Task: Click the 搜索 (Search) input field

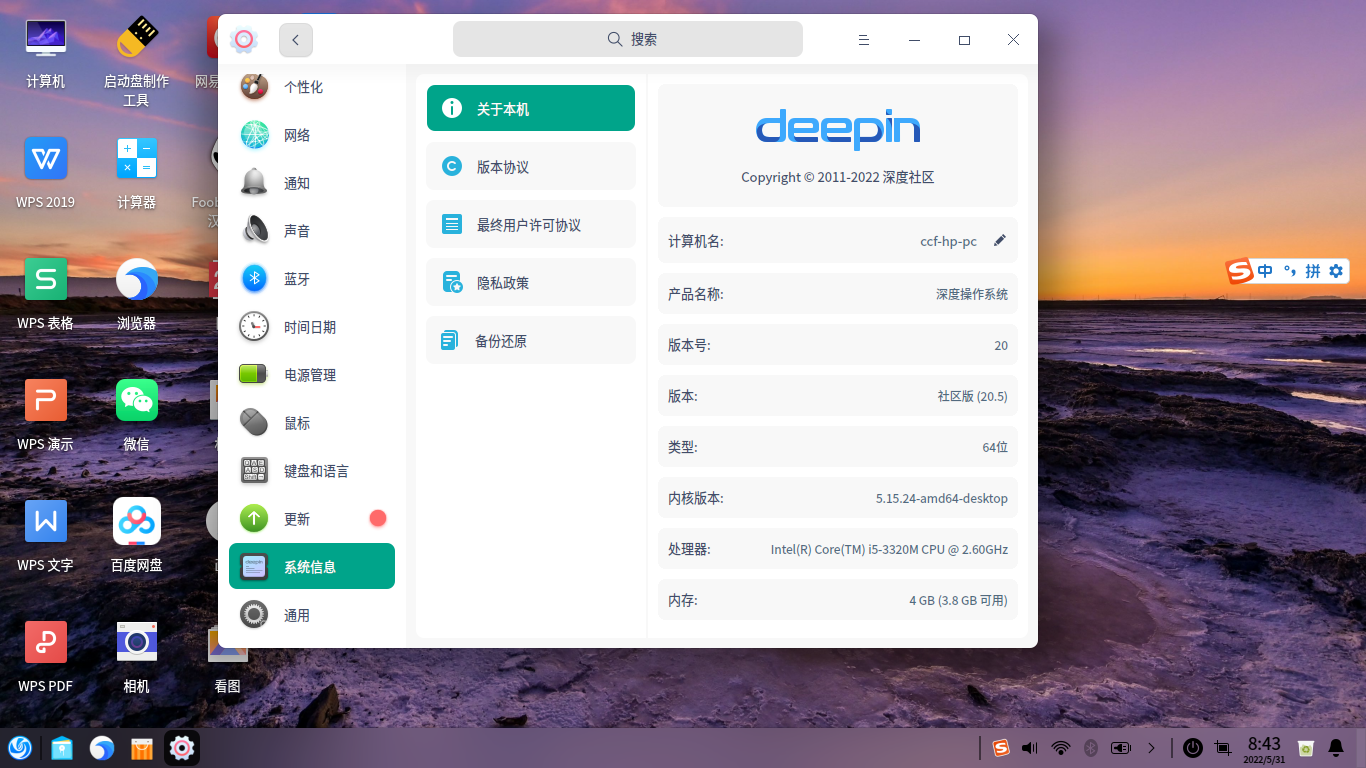Action: 627,38
